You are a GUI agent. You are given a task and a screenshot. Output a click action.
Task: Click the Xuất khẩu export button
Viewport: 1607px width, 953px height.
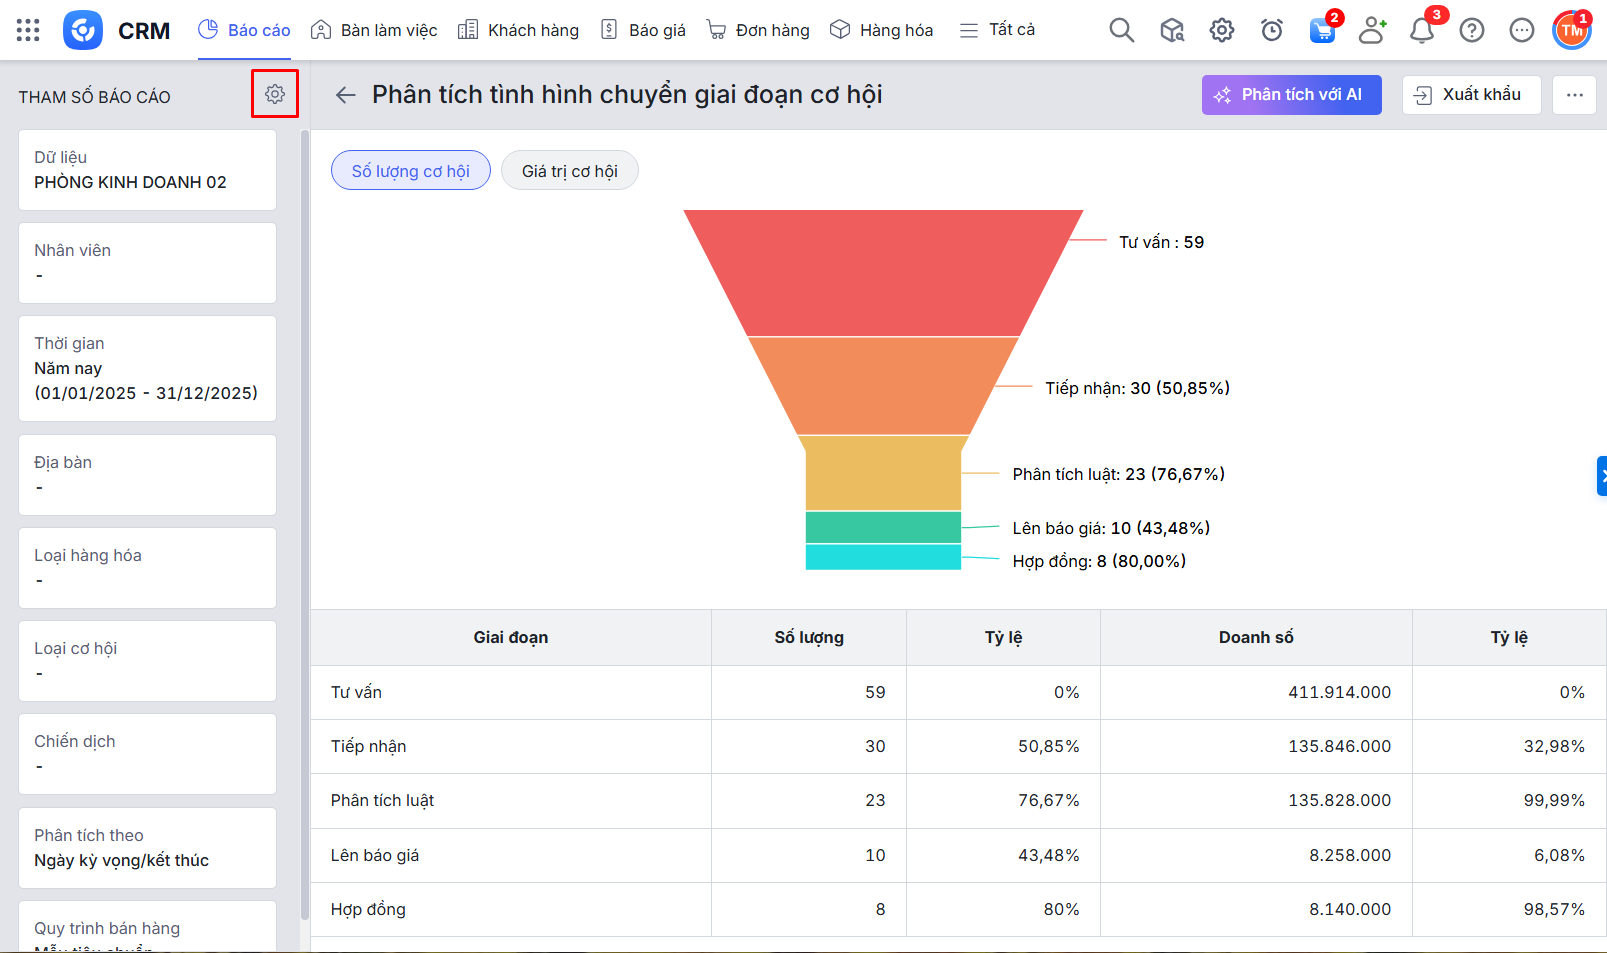pos(1470,95)
